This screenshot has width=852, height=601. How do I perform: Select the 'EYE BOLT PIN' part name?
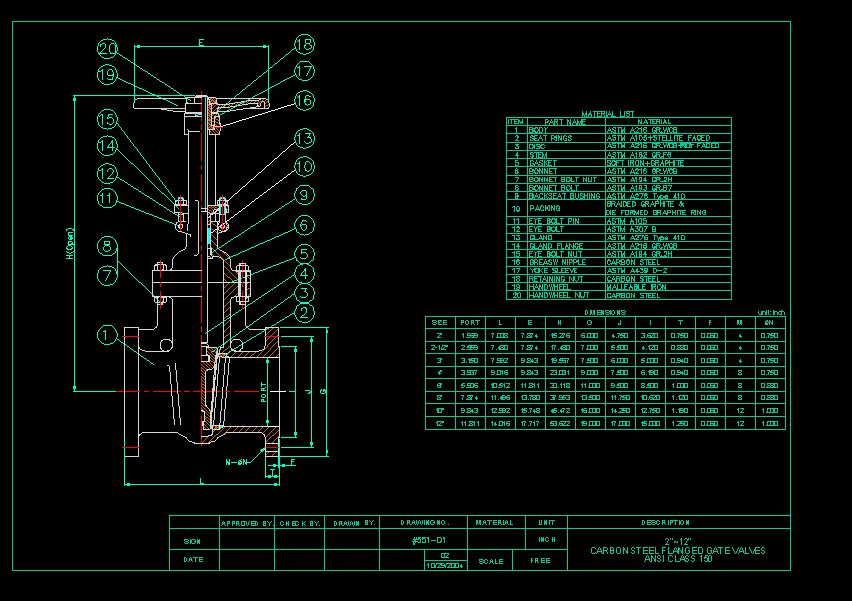click(x=554, y=221)
